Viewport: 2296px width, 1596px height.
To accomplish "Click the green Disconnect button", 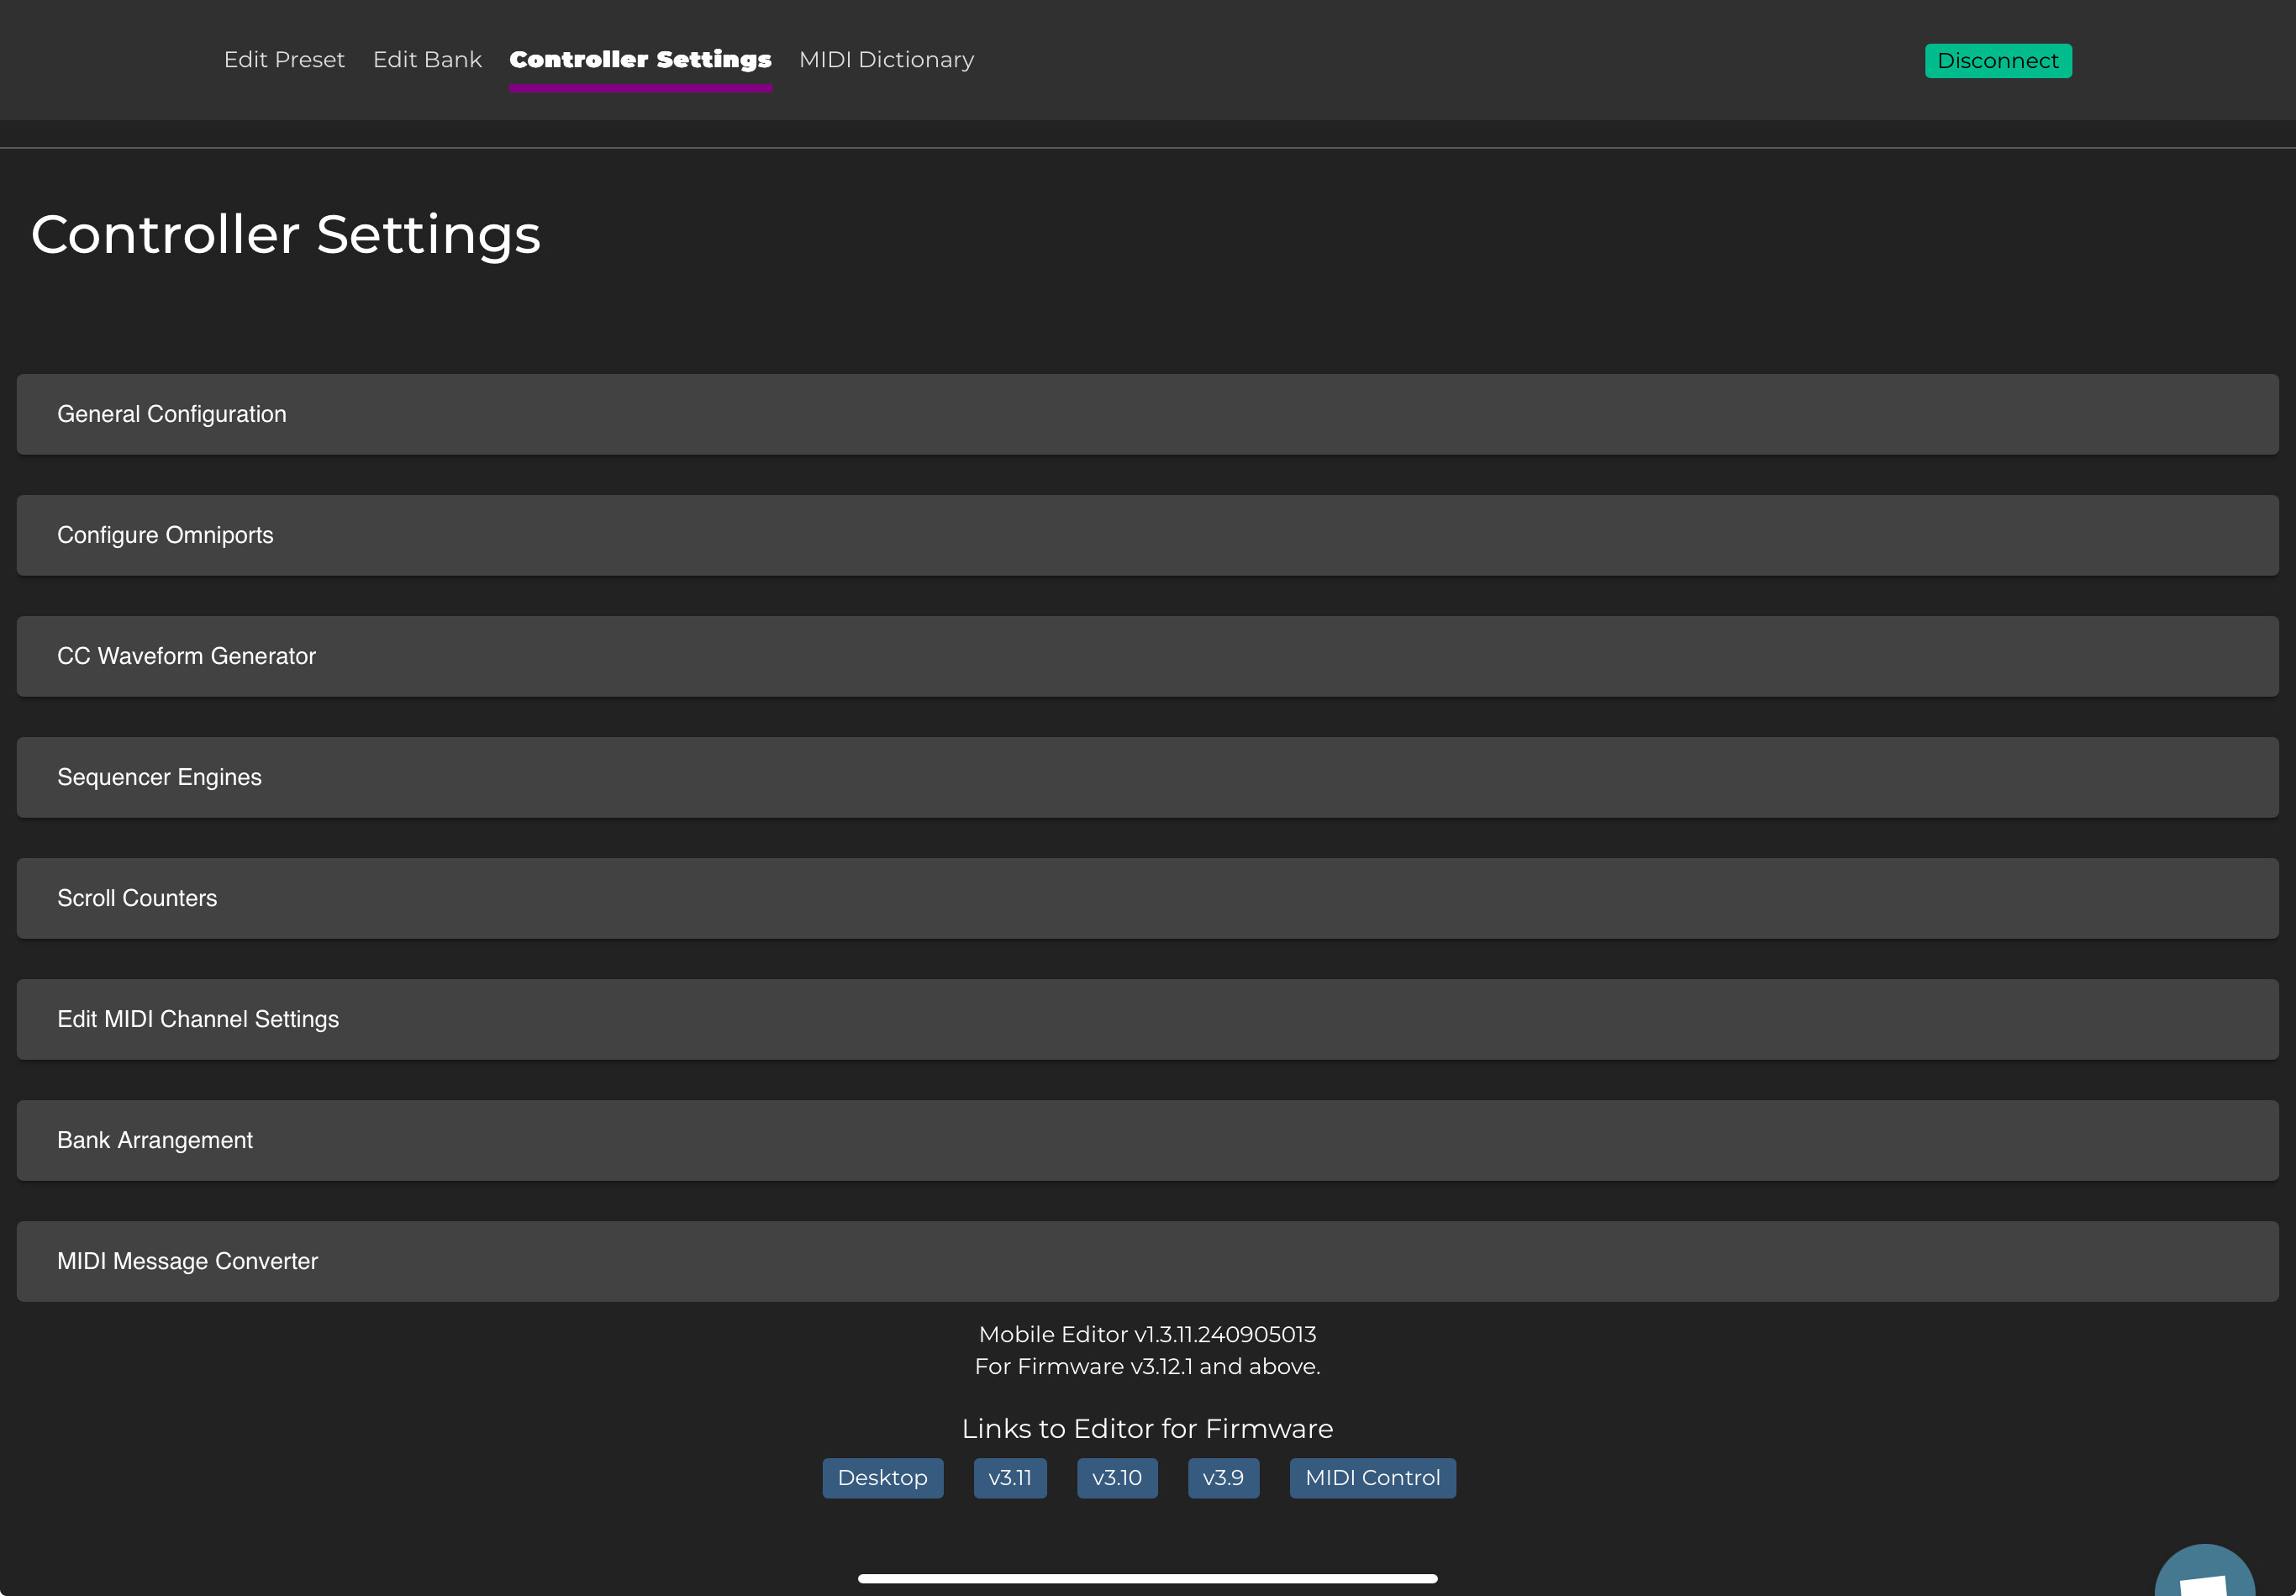I will tap(1997, 61).
